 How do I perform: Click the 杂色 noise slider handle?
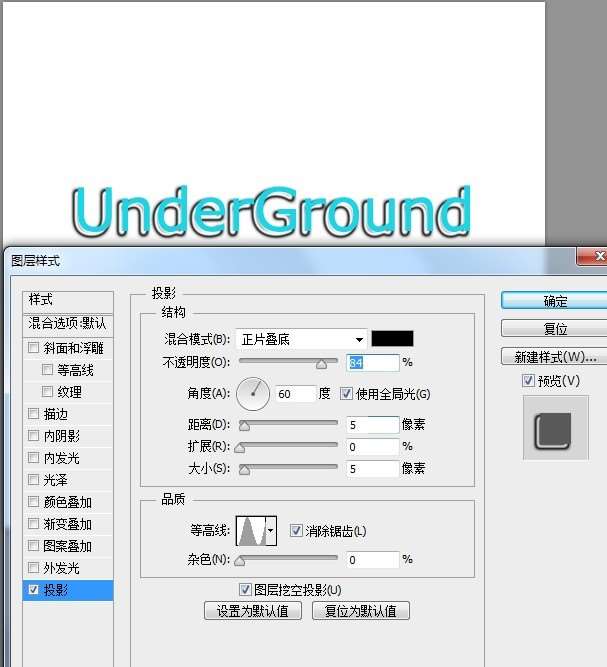(240, 562)
